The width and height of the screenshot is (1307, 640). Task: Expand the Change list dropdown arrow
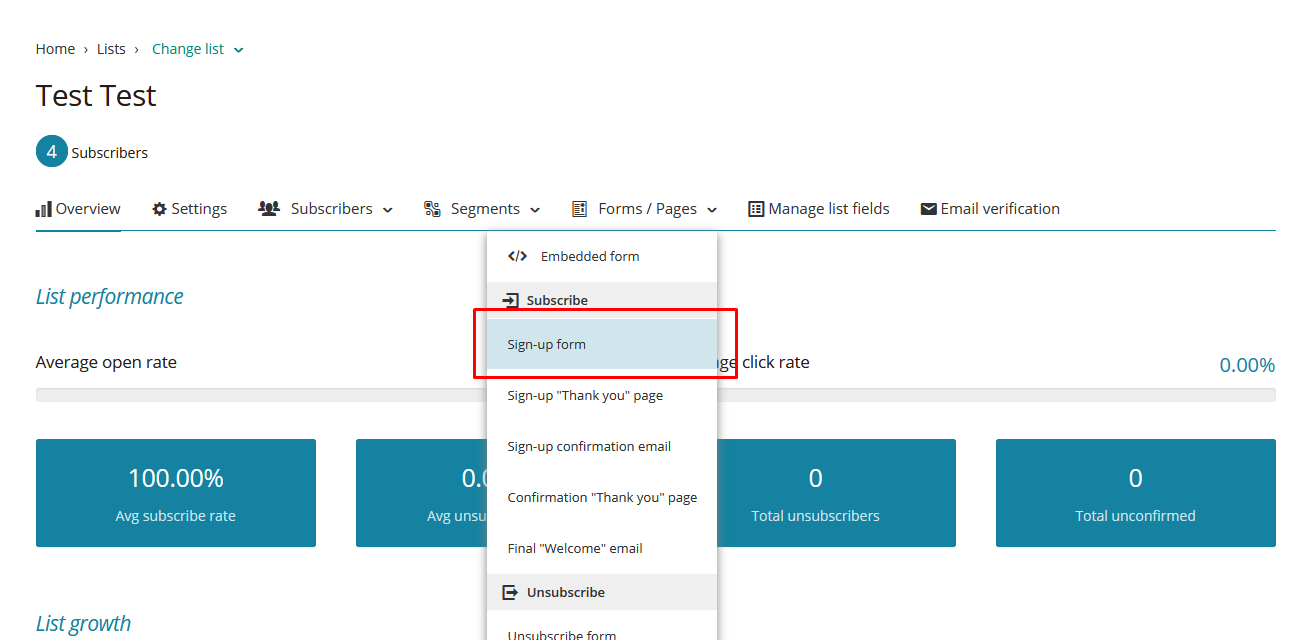tap(238, 50)
